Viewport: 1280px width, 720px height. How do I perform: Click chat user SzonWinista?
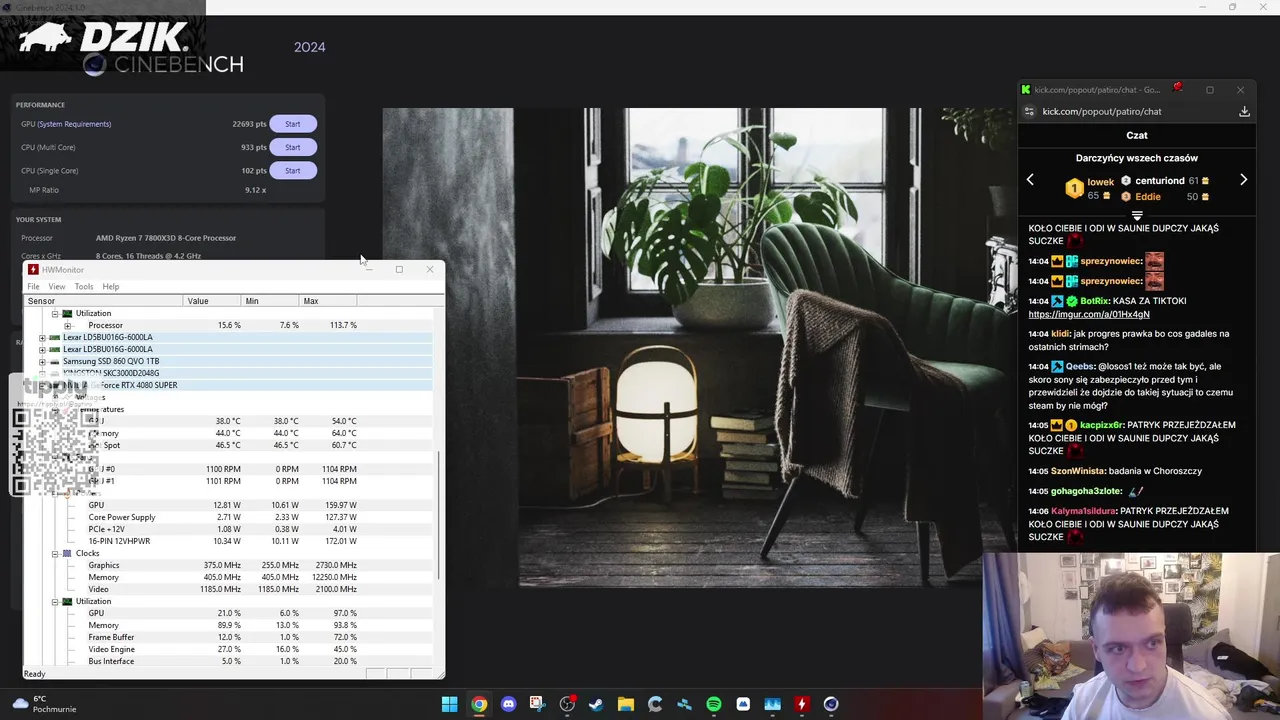1077,471
